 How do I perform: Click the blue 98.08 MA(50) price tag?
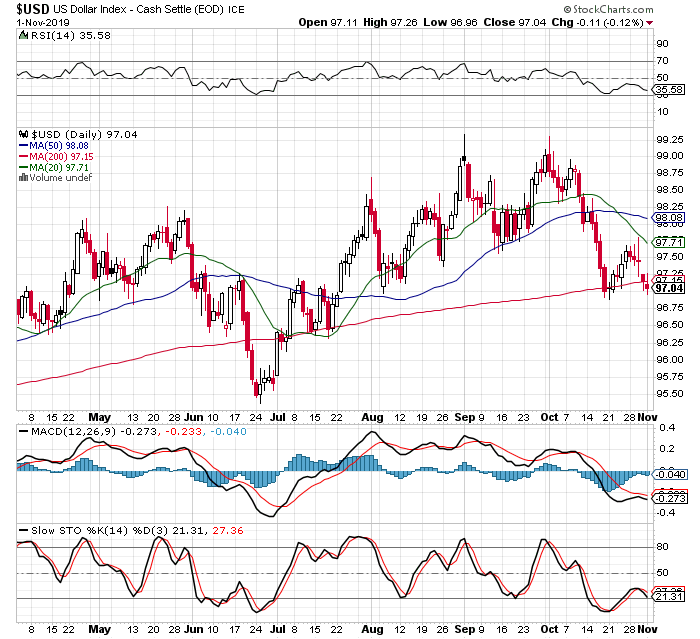pos(667,216)
